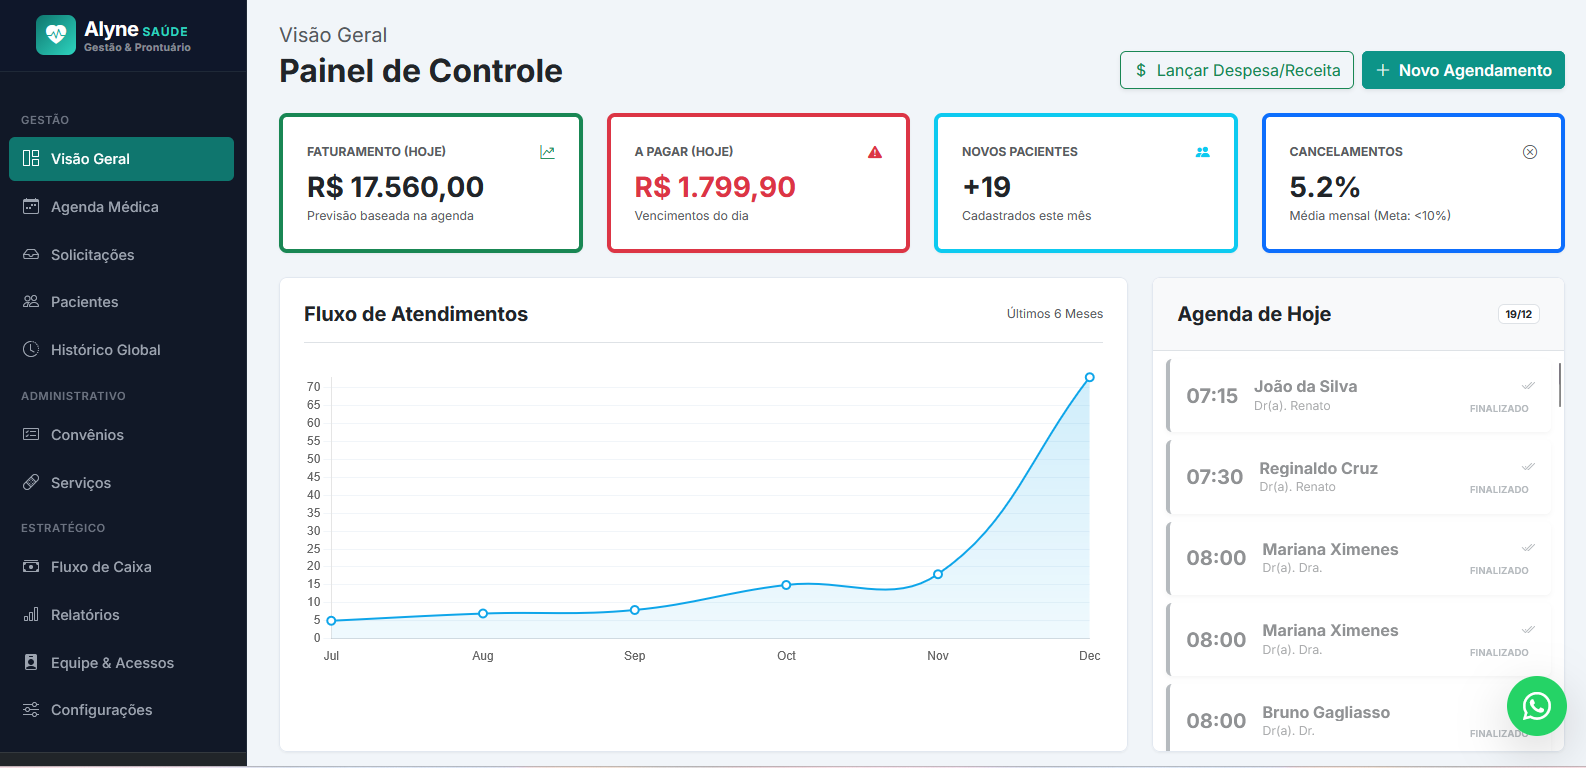Go to Fluxo de Caixa in sidebar
Viewport: 1586px width, 768px height.
101,567
